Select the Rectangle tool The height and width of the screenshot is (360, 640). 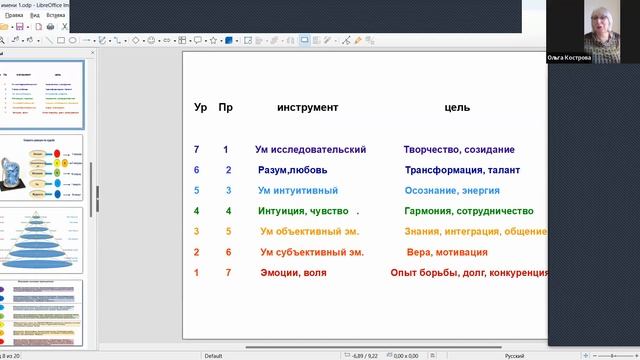[61, 40]
